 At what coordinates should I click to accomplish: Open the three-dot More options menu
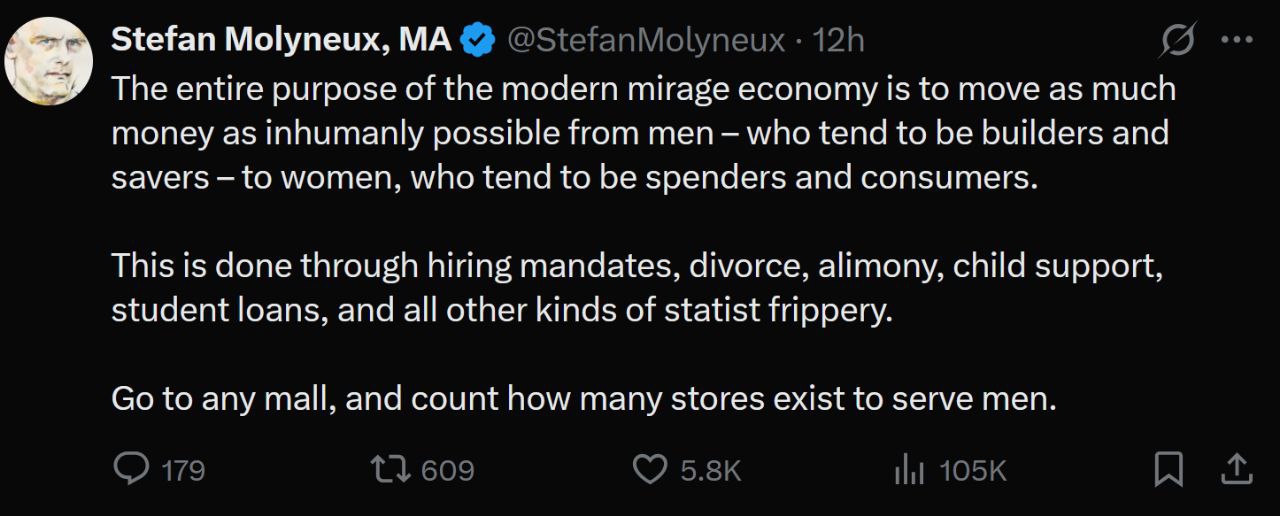(1237, 40)
